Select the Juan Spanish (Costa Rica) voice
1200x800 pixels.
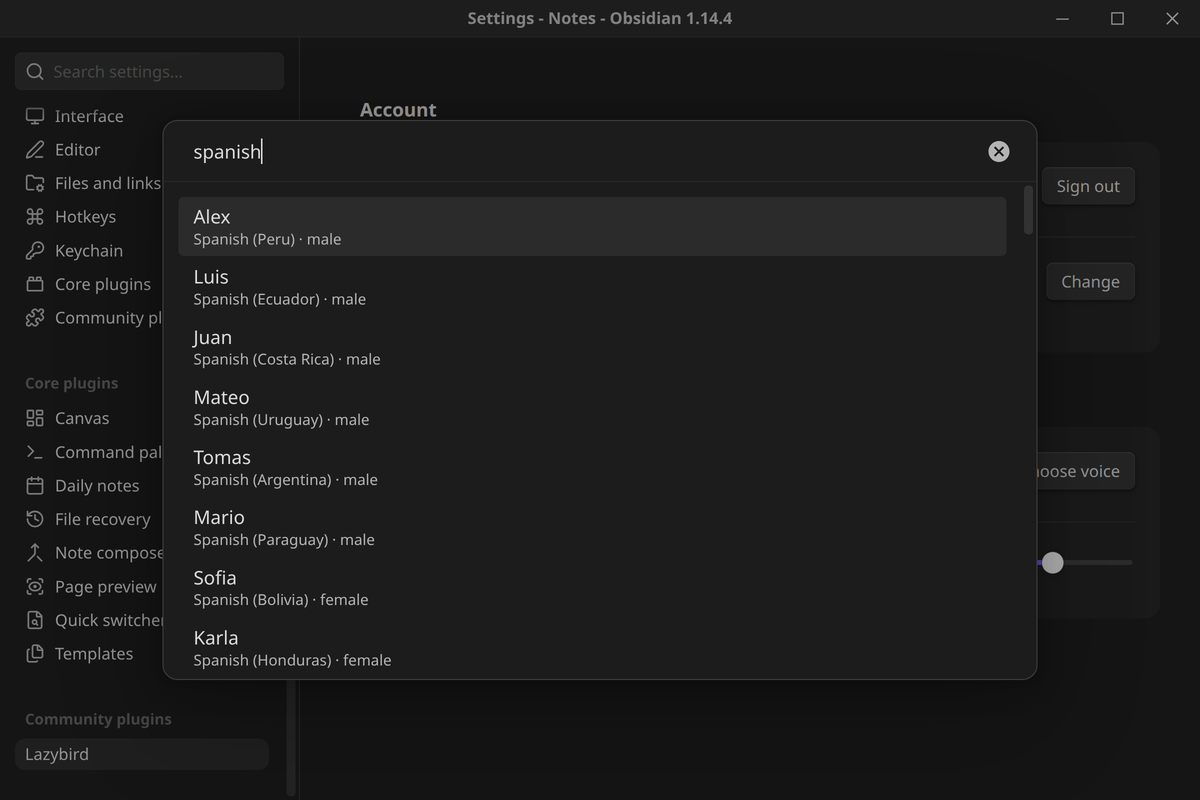(x=592, y=346)
